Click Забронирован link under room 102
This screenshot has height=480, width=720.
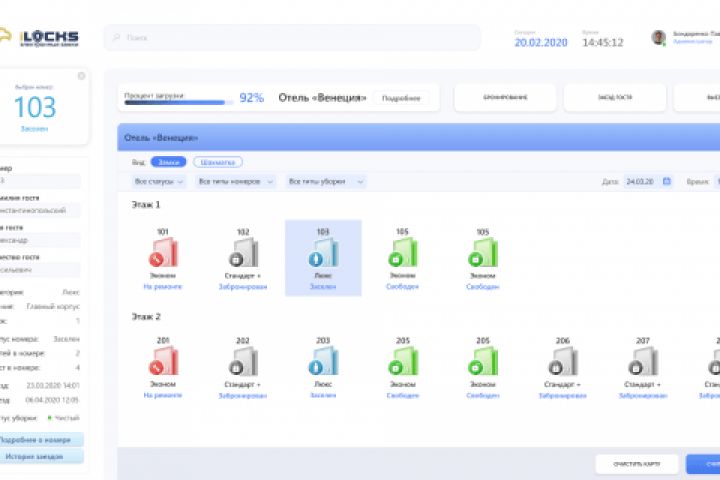[243, 287]
